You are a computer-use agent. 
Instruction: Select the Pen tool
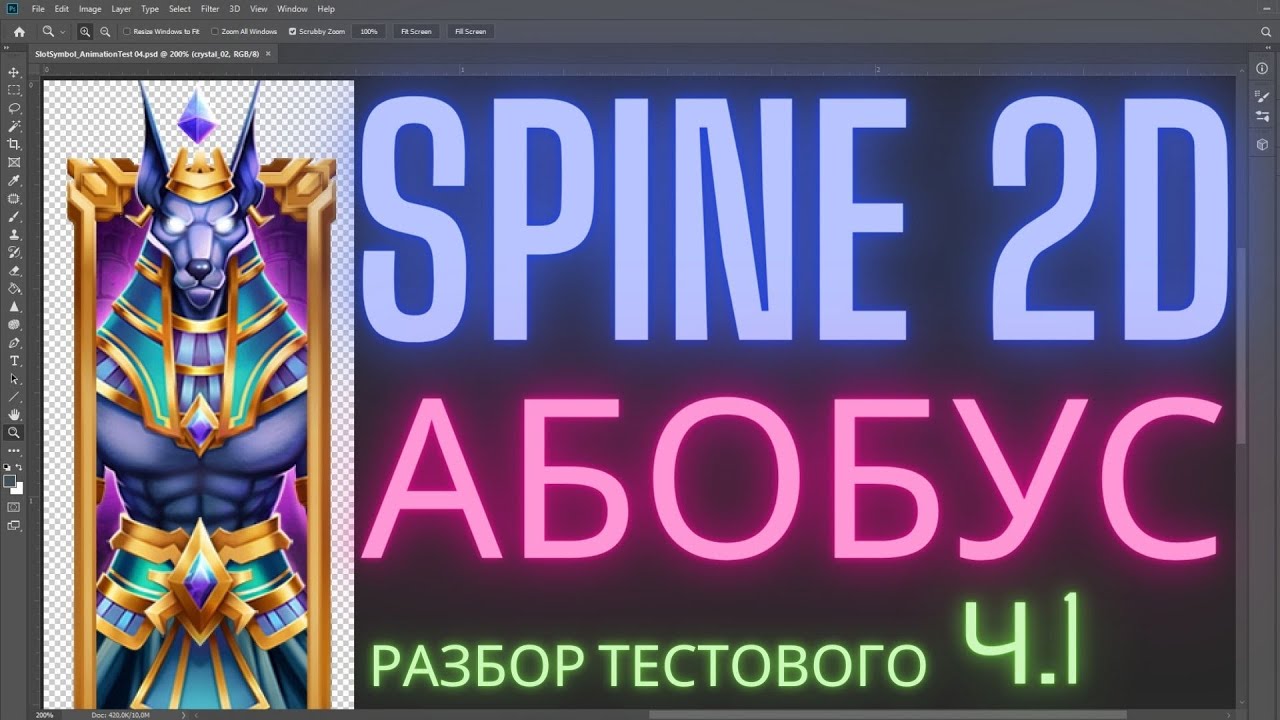click(x=14, y=342)
